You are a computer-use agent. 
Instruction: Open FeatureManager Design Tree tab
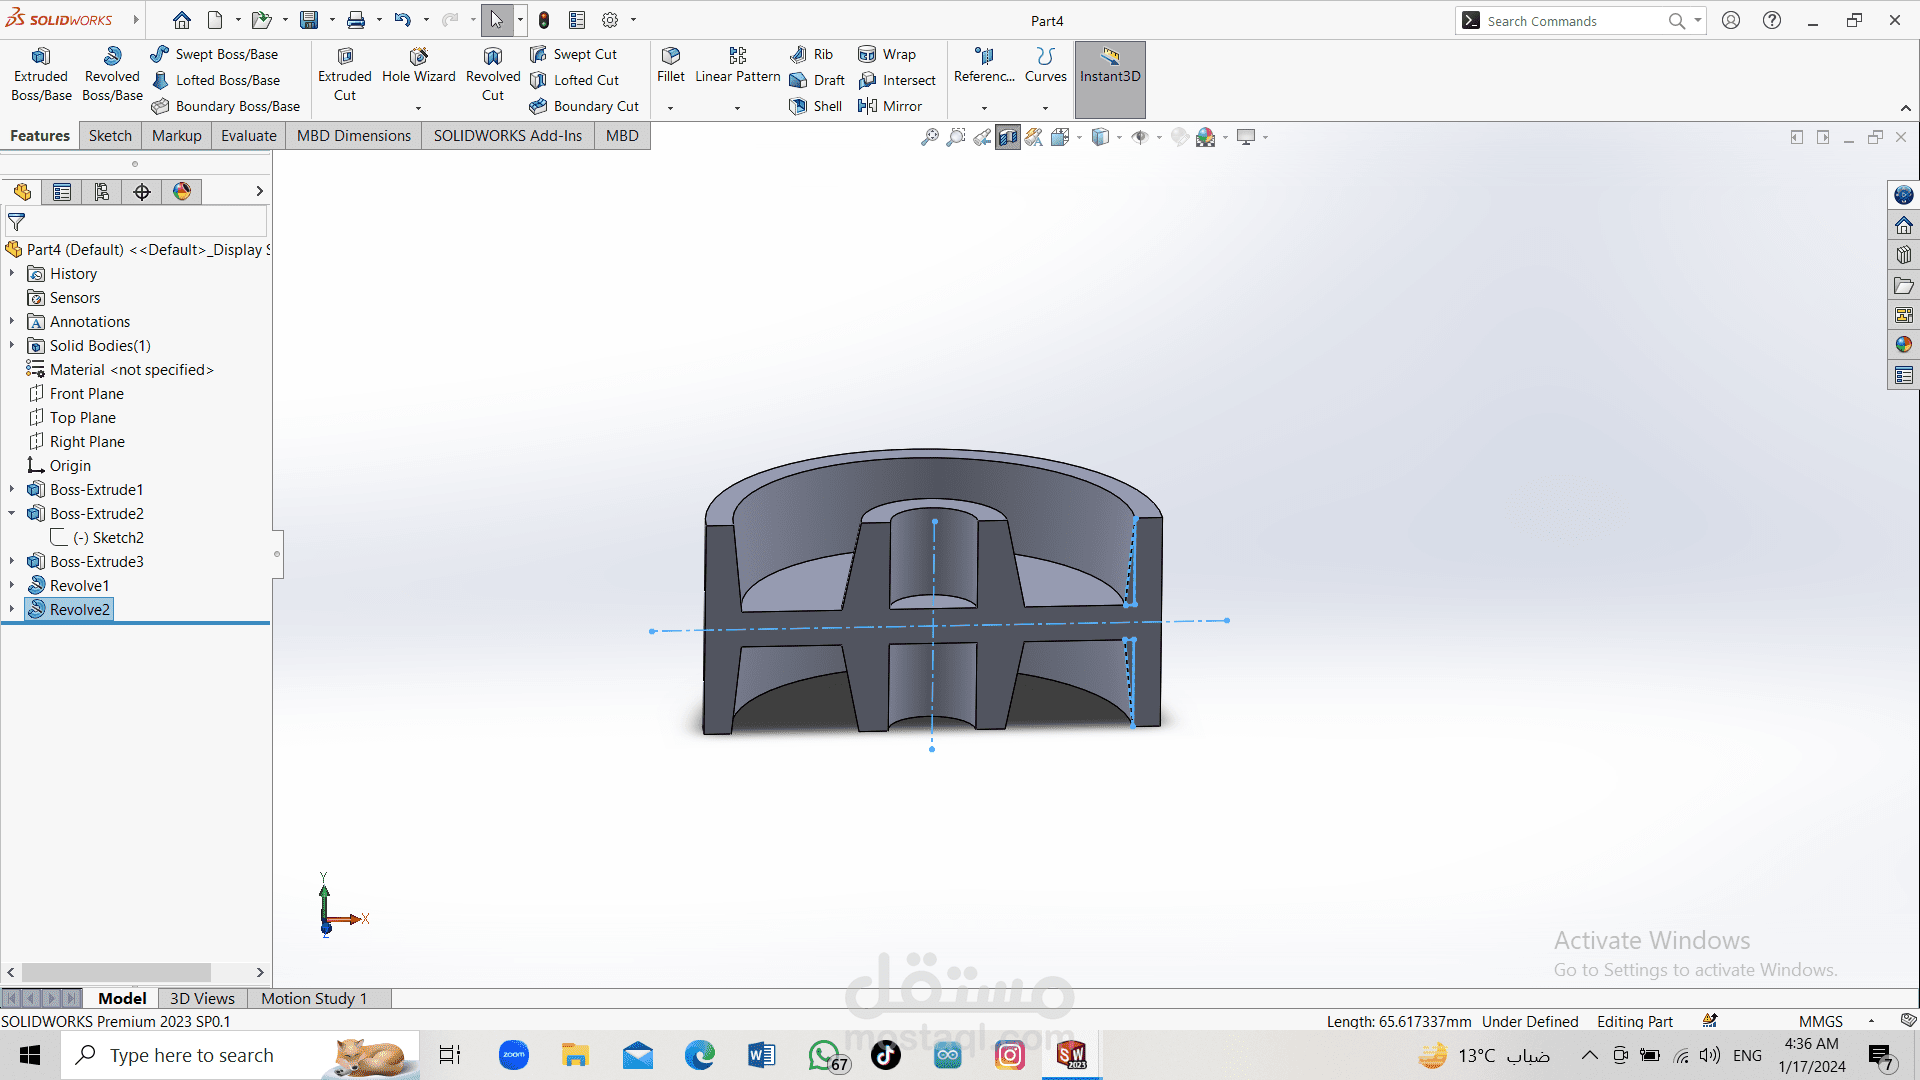(22, 192)
